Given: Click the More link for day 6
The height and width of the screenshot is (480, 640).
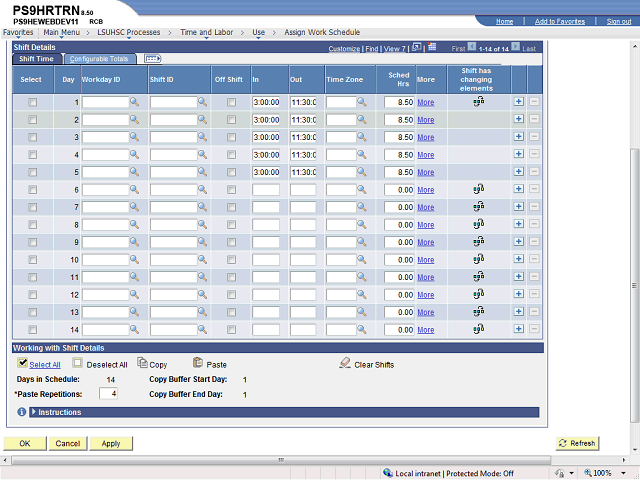Looking at the screenshot, I should tap(425, 190).
